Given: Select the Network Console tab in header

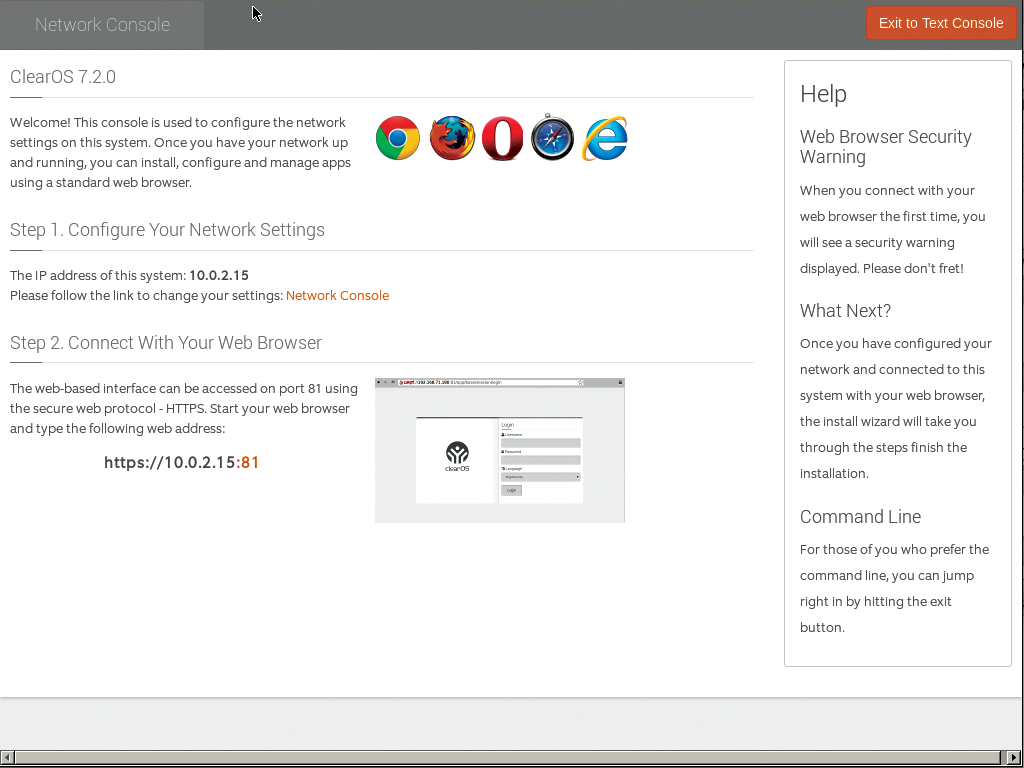Looking at the screenshot, I should 102,25.
